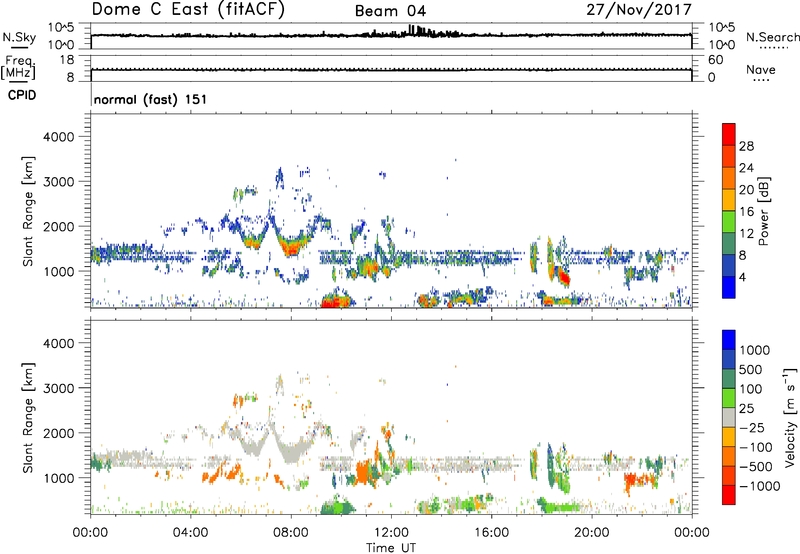Screen dimensions: 800x554
Task: Click the 'Freq. [MHz]' axis label
Action: (x=18, y=68)
